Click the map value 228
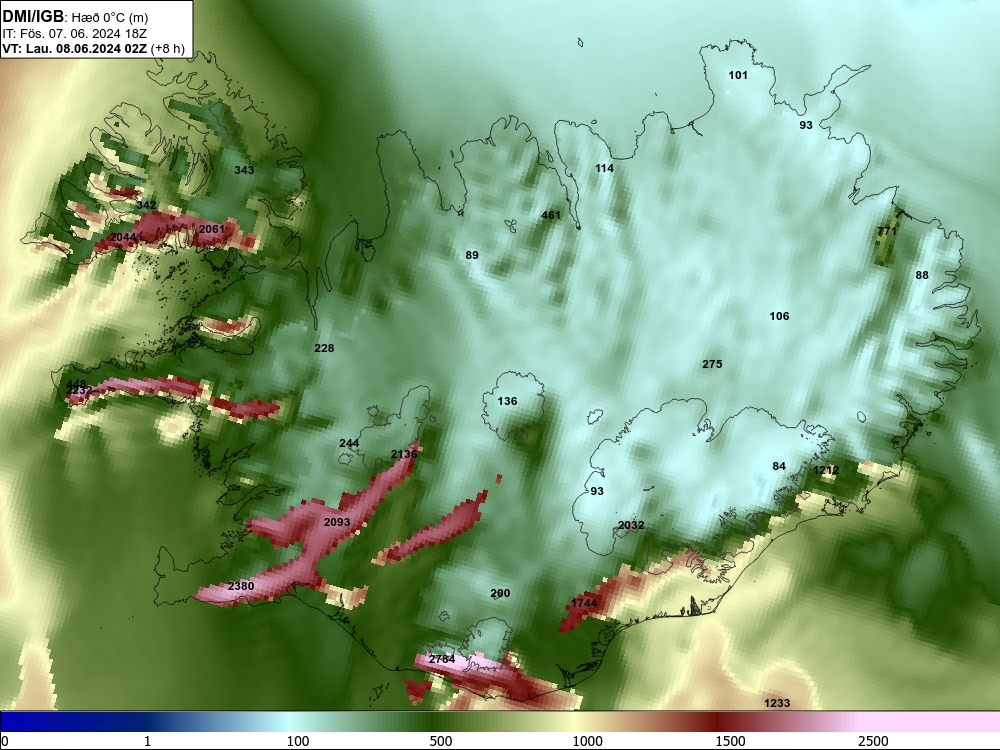The height and width of the screenshot is (750, 1000). tap(324, 348)
